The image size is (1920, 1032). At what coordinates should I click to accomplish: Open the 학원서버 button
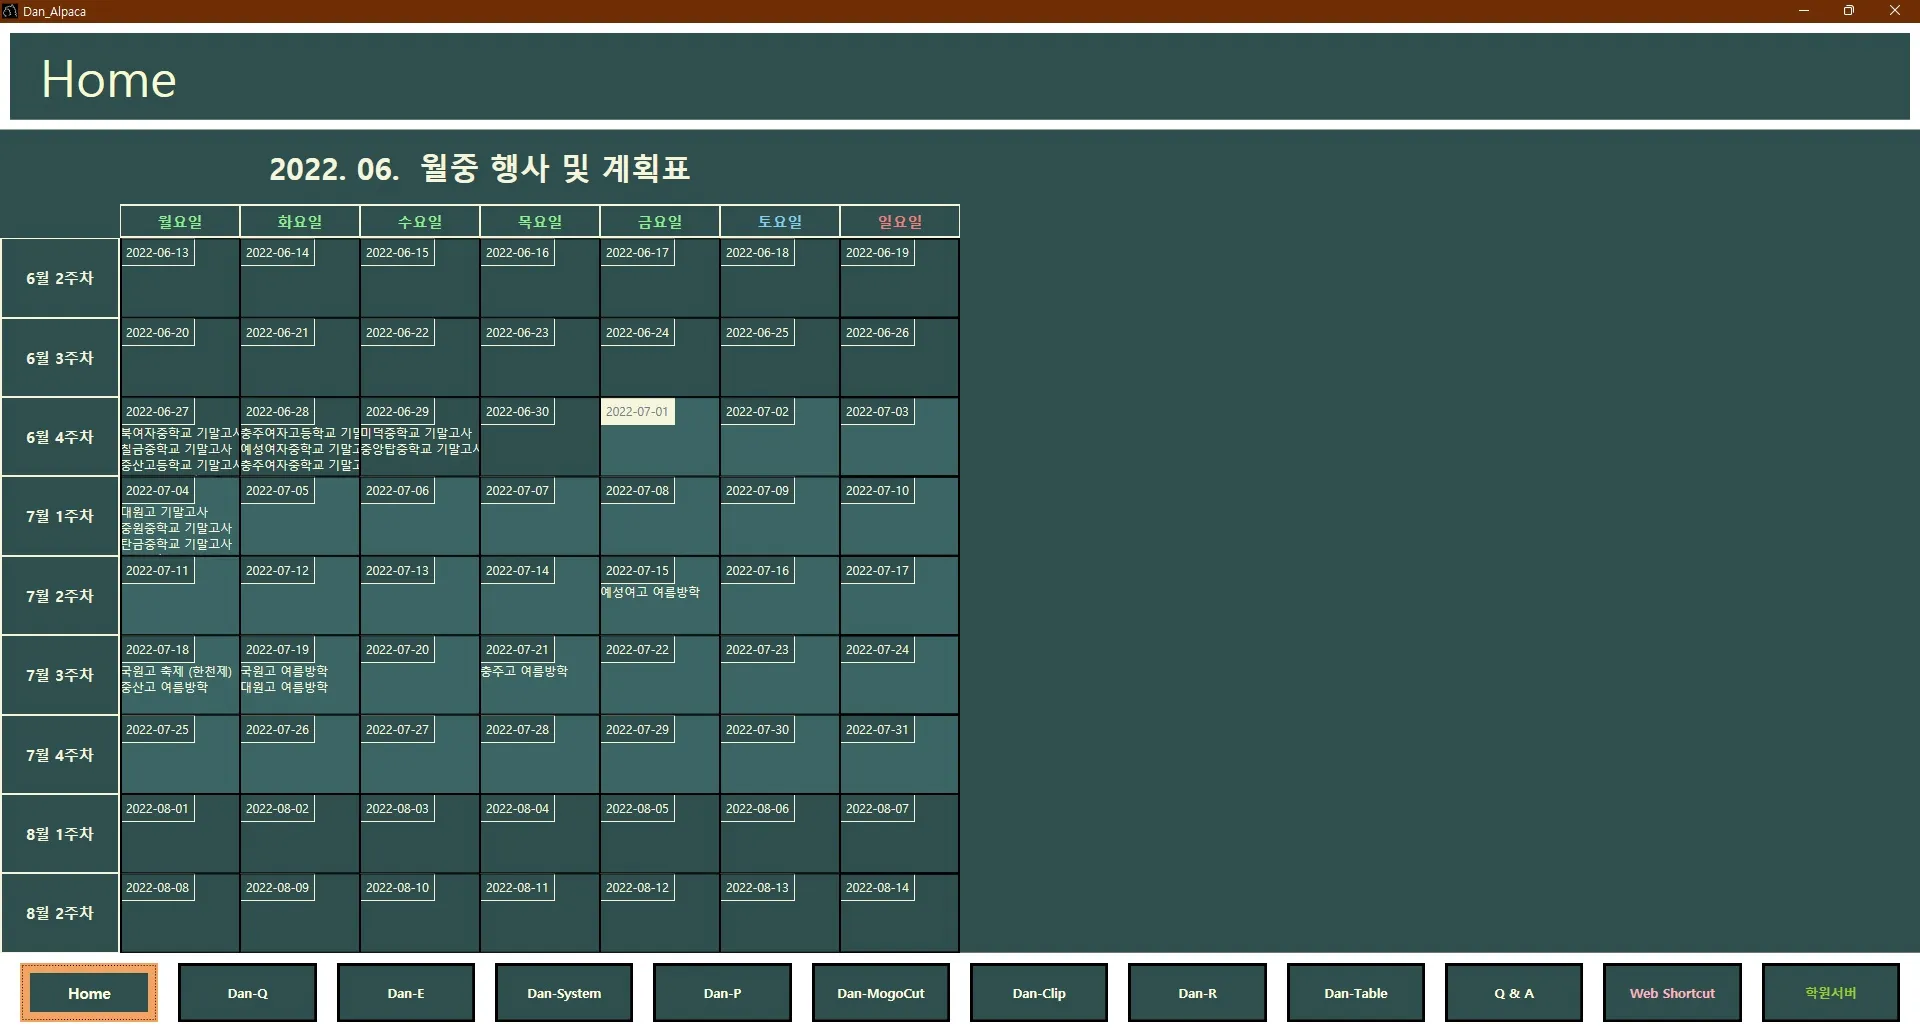1831,993
